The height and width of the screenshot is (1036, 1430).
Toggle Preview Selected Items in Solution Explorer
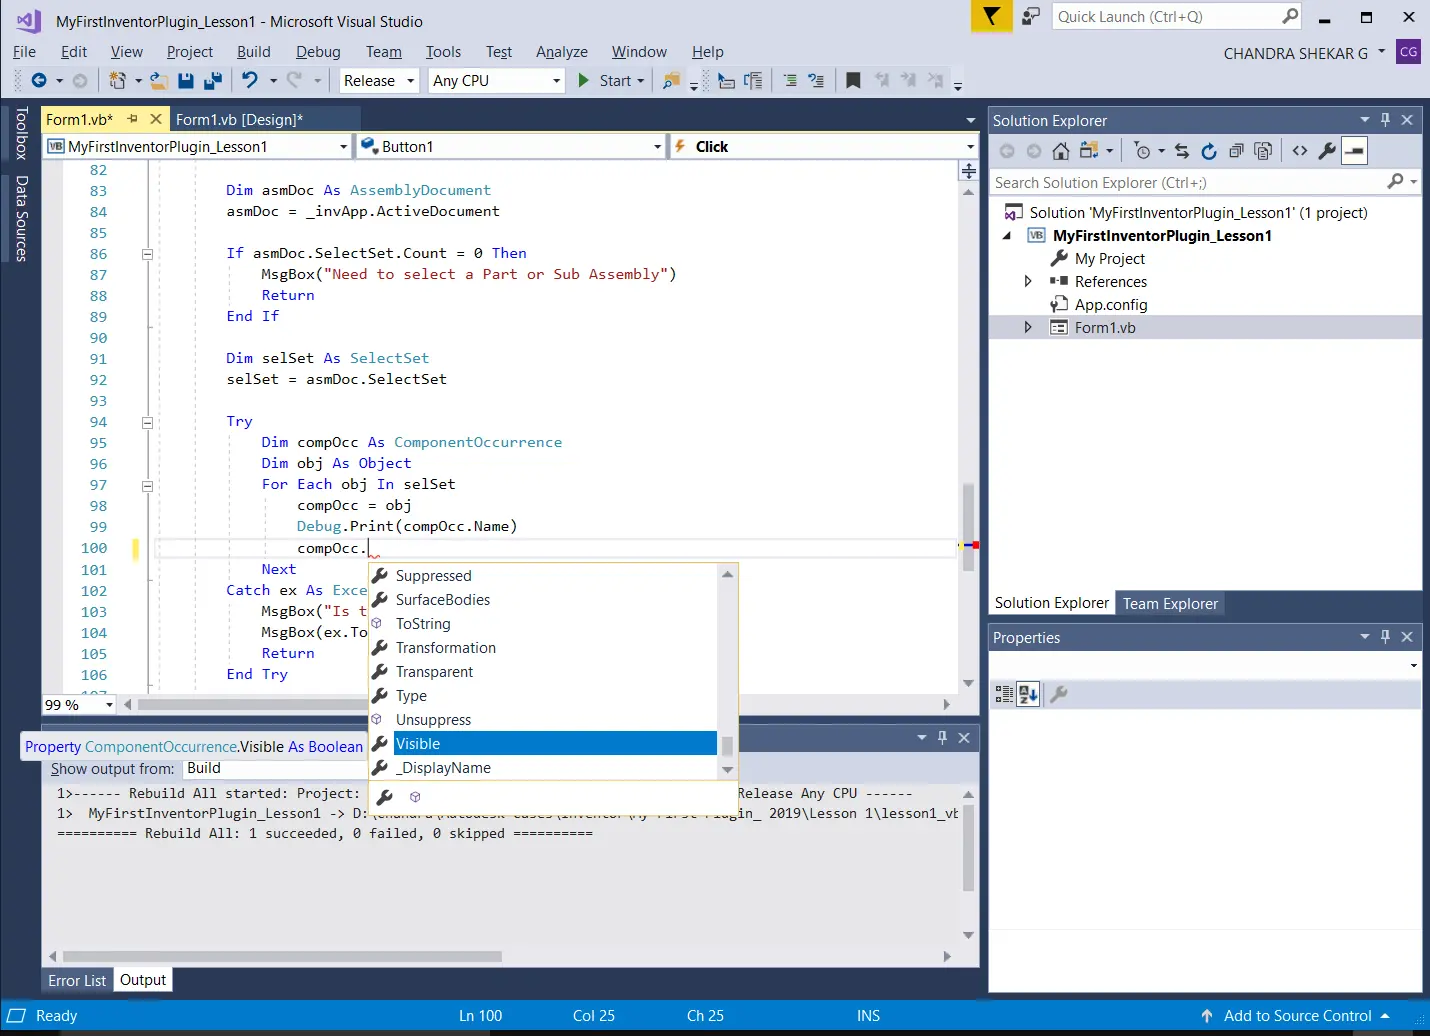pos(1354,151)
